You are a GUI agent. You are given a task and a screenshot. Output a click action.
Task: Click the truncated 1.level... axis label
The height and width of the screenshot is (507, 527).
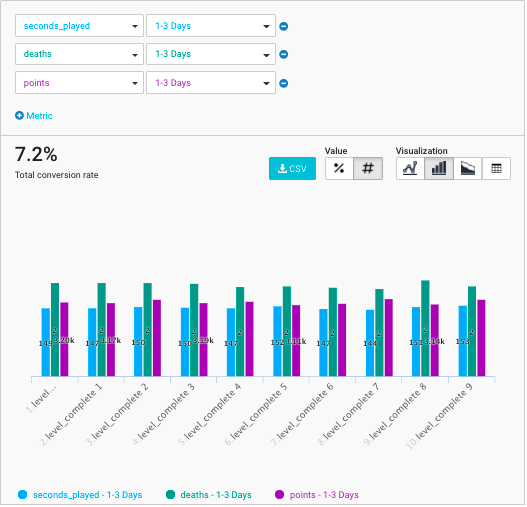pyautogui.click(x=41, y=400)
